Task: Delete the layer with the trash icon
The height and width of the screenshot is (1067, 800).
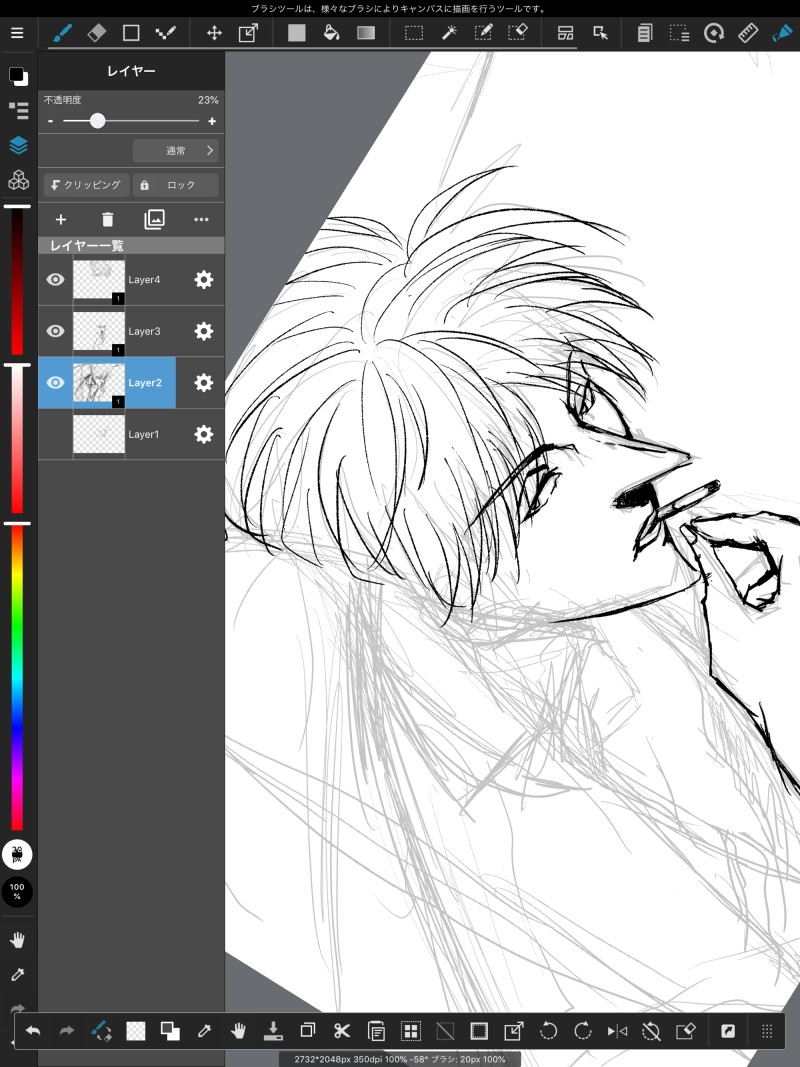Action: tap(107, 219)
